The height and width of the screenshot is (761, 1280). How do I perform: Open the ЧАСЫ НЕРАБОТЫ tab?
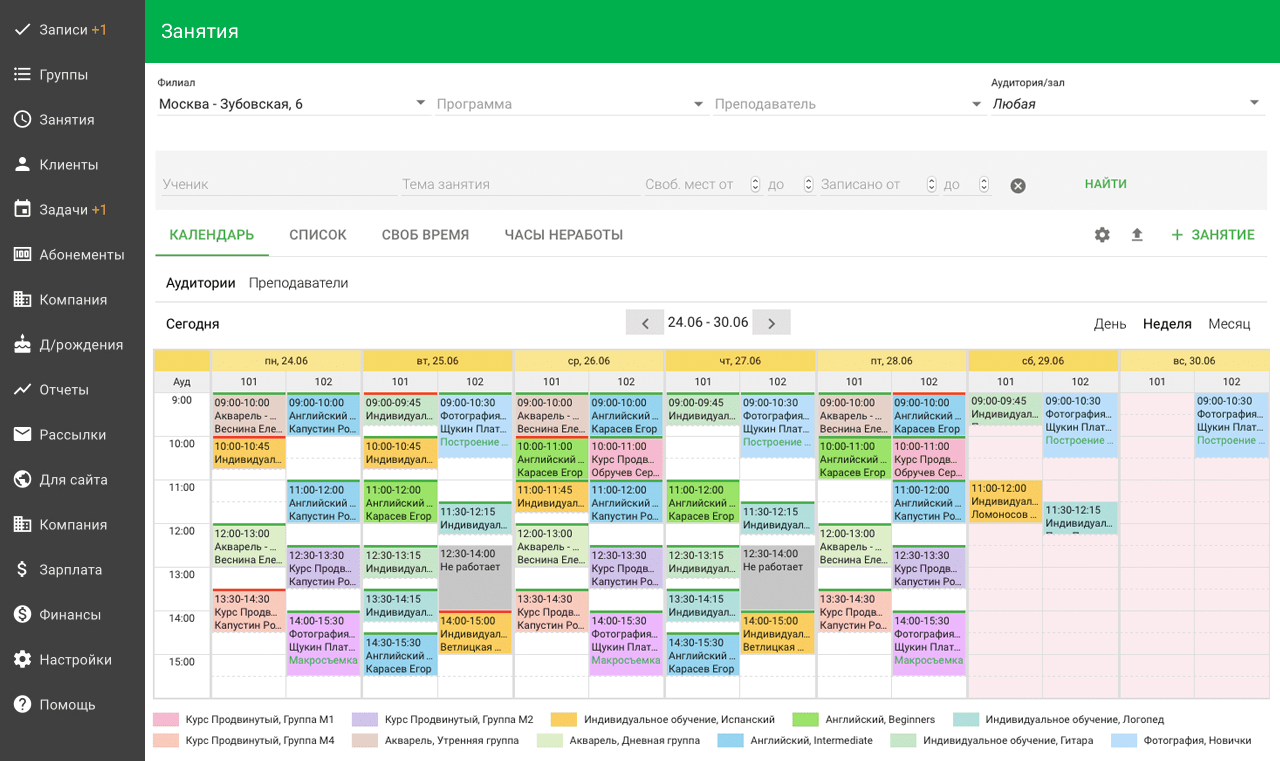[x=563, y=235]
